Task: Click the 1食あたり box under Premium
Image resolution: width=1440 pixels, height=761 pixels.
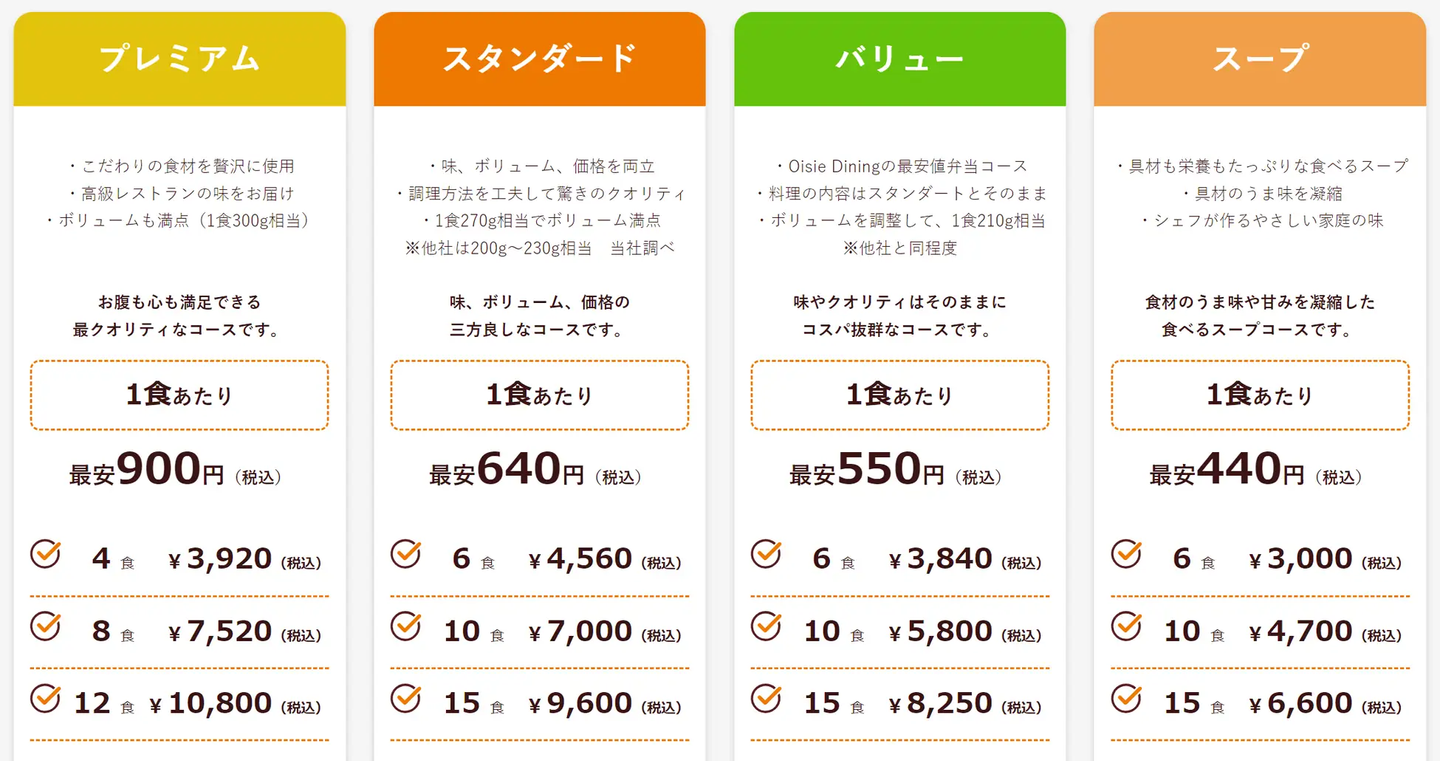Action: point(180,395)
